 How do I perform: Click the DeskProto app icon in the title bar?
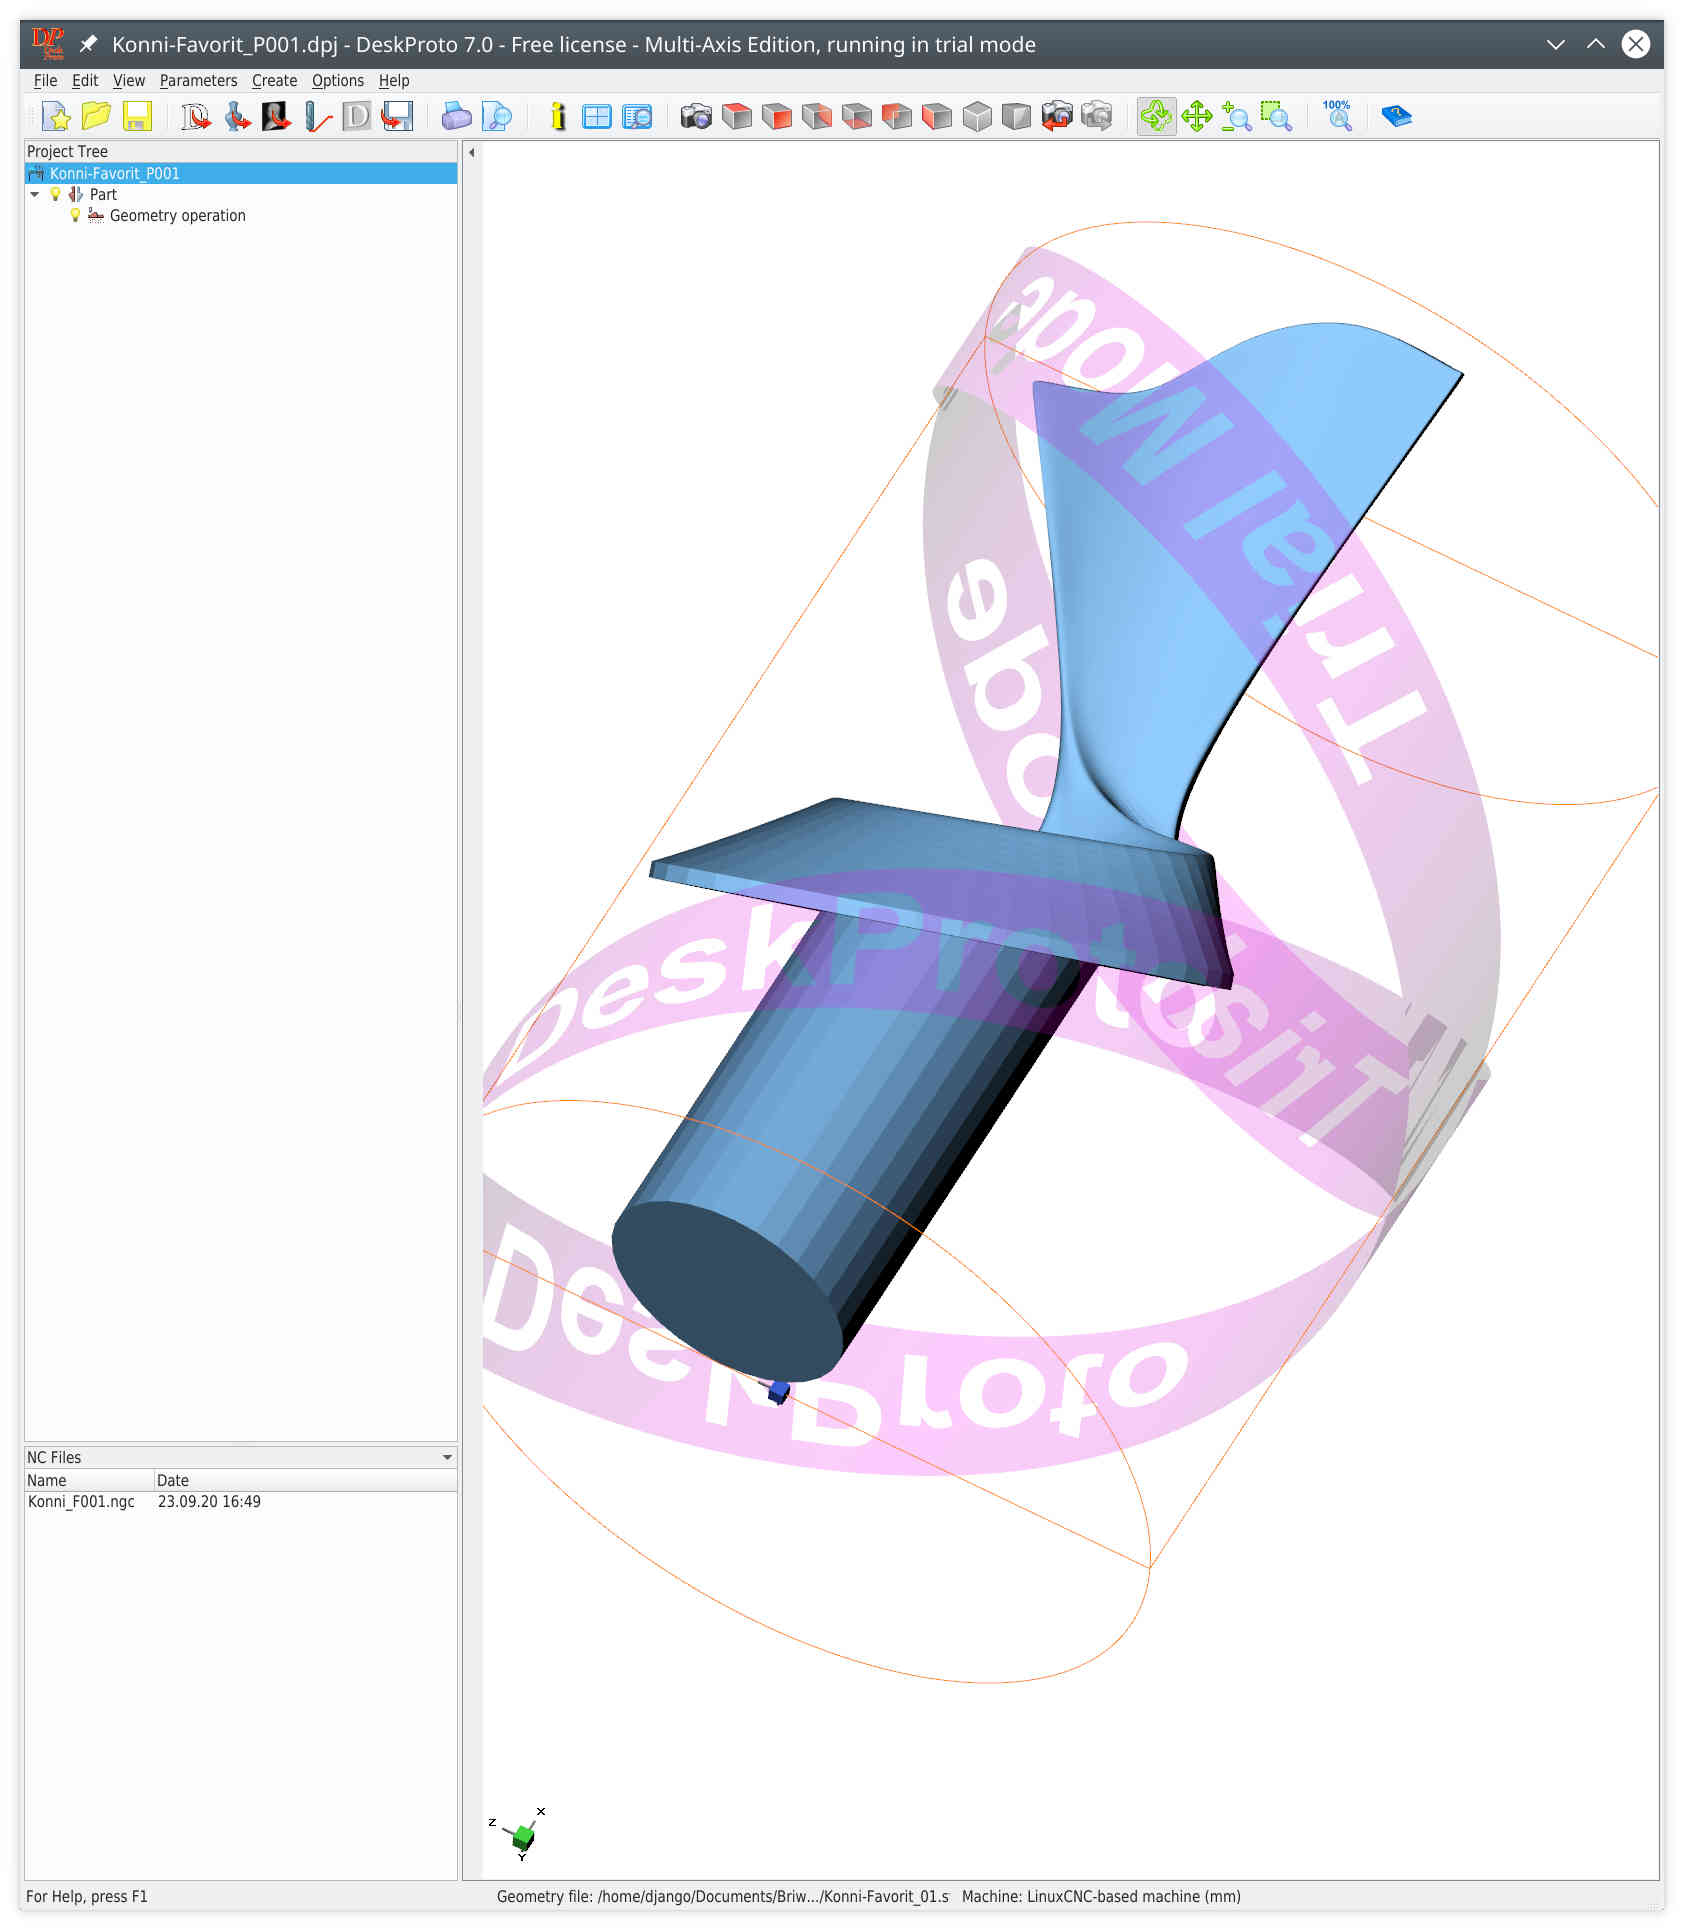(x=47, y=44)
